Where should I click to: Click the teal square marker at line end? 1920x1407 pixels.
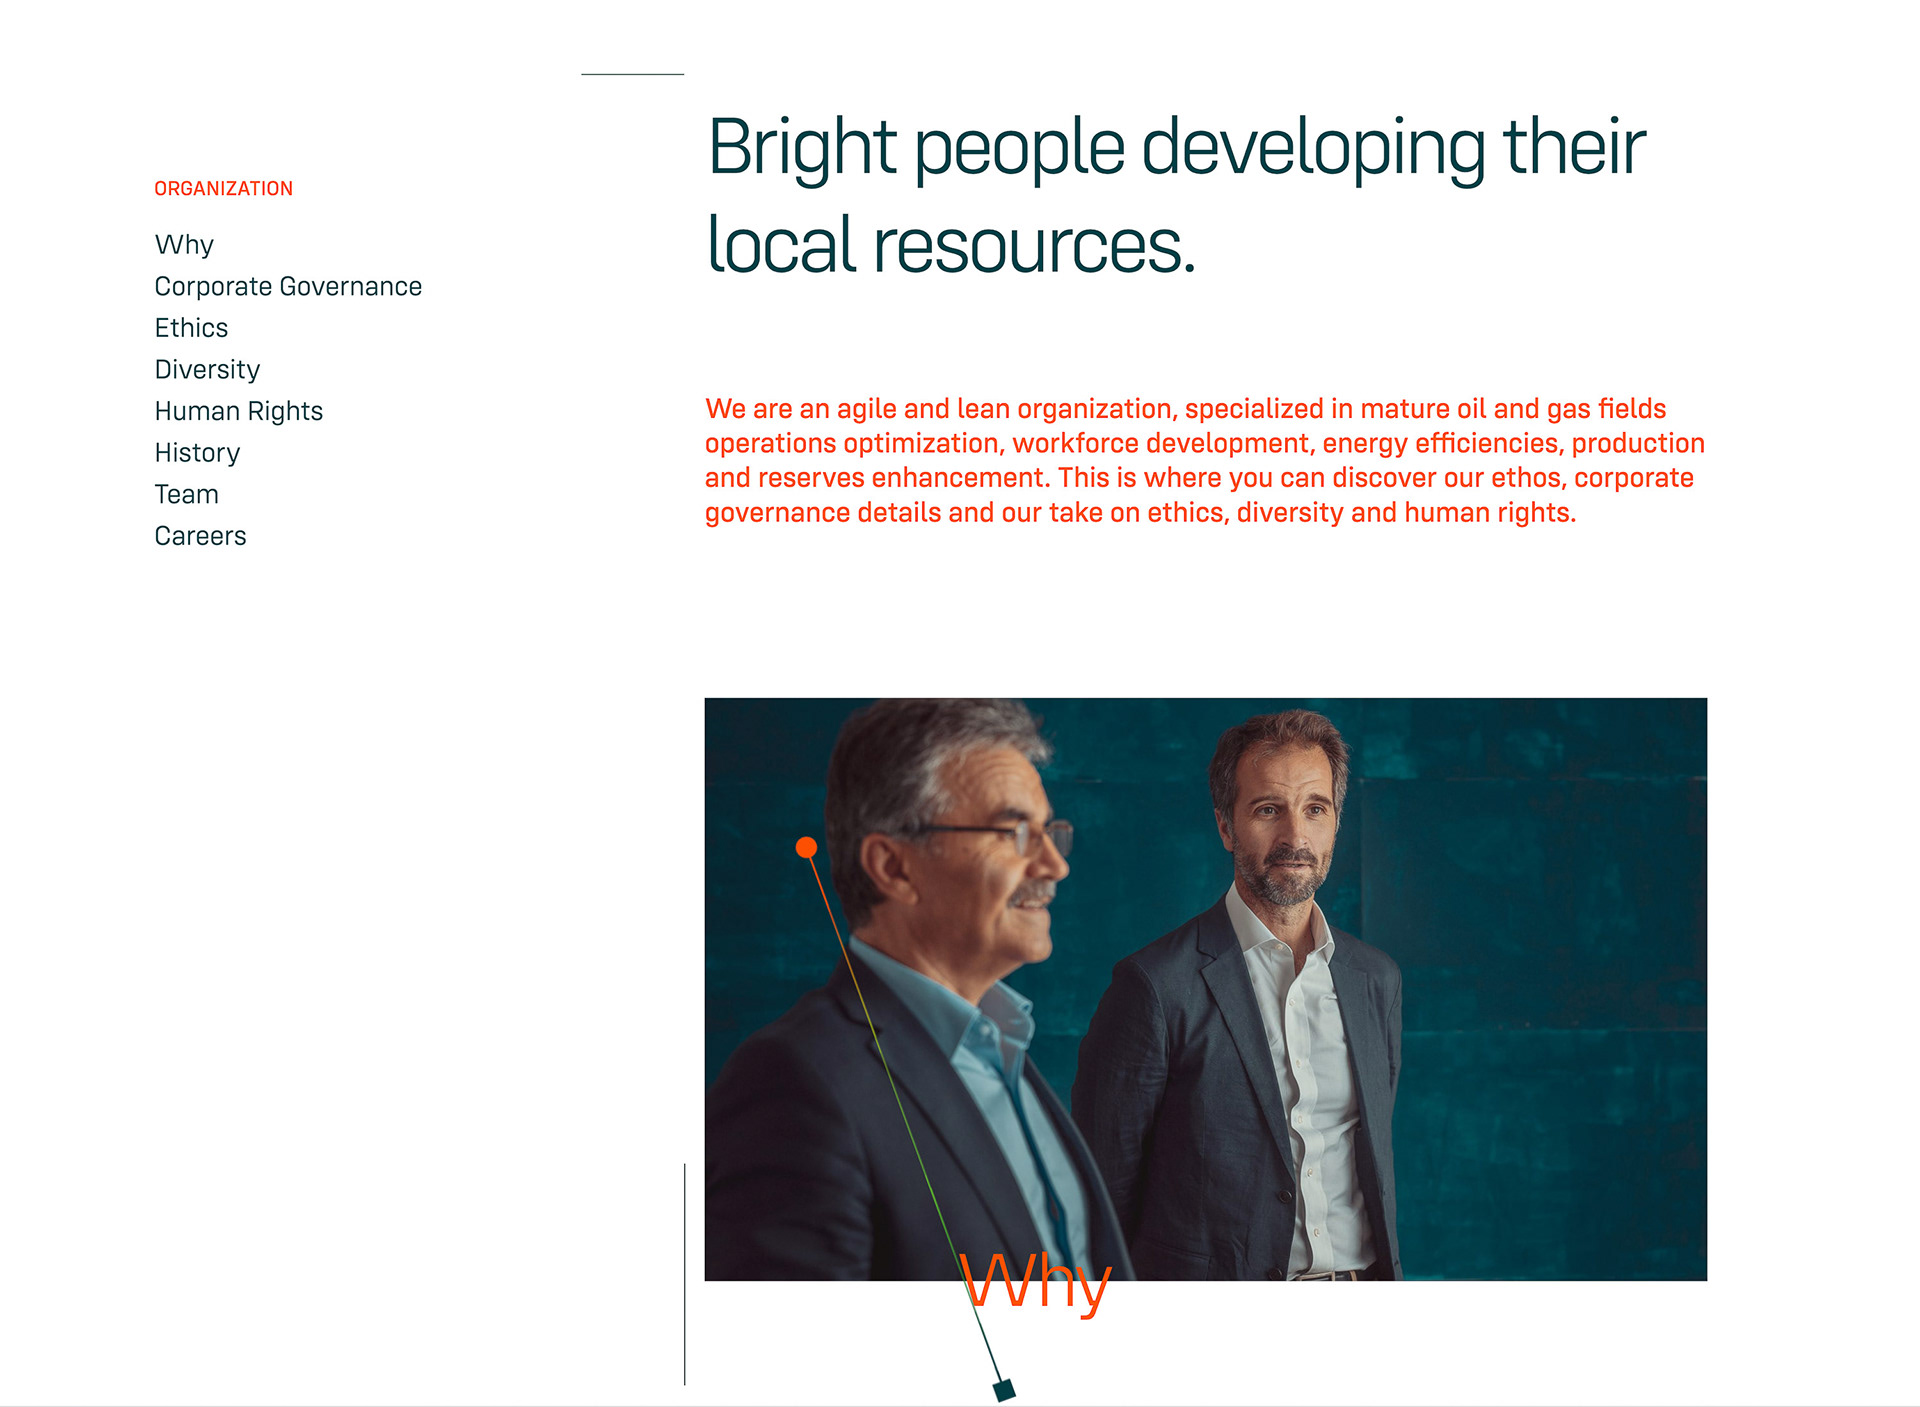click(1004, 1389)
